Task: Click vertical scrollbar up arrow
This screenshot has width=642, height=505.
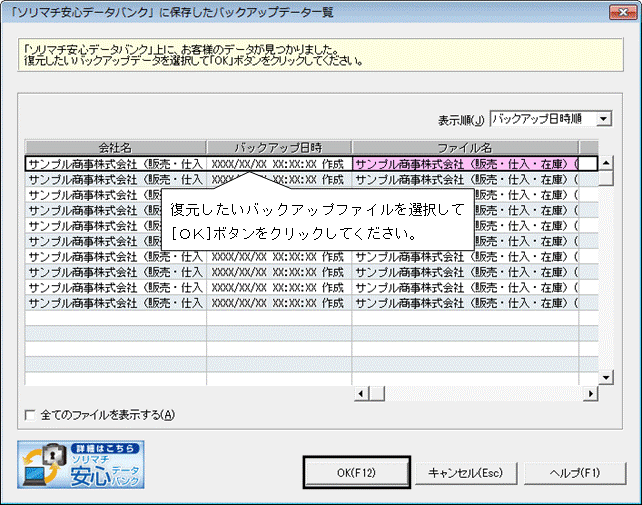Action: [606, 163]
